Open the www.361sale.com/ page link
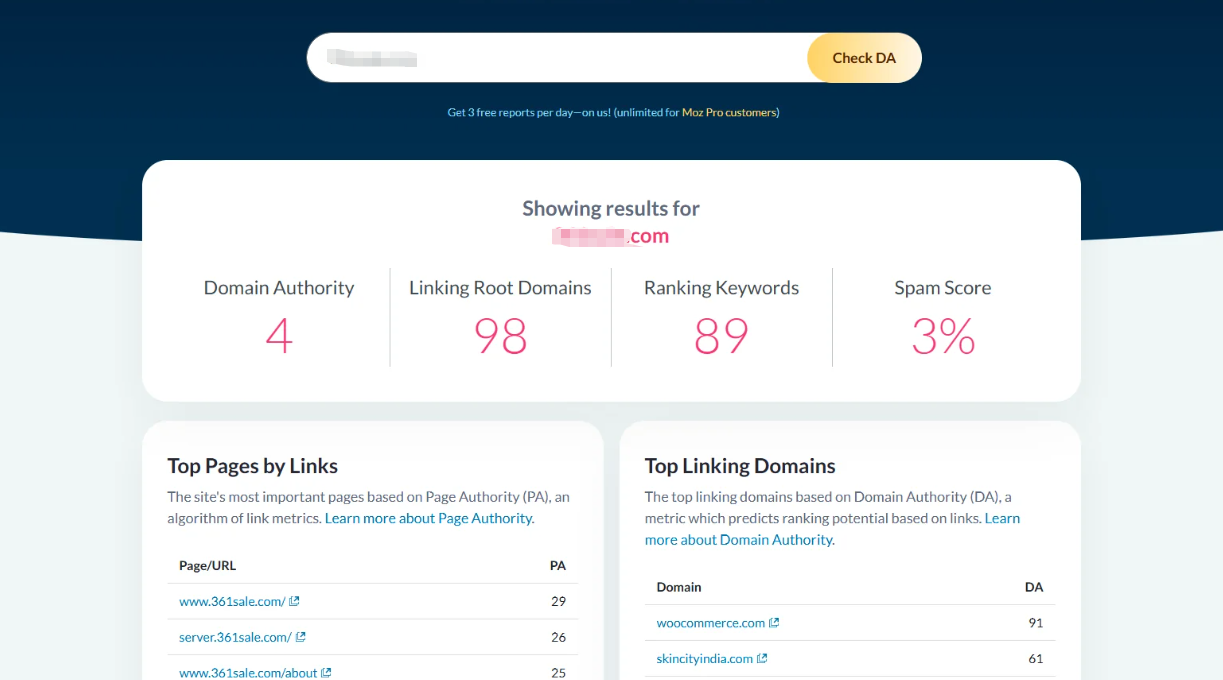The image size is (1223, 680). [x=232, y=602]
